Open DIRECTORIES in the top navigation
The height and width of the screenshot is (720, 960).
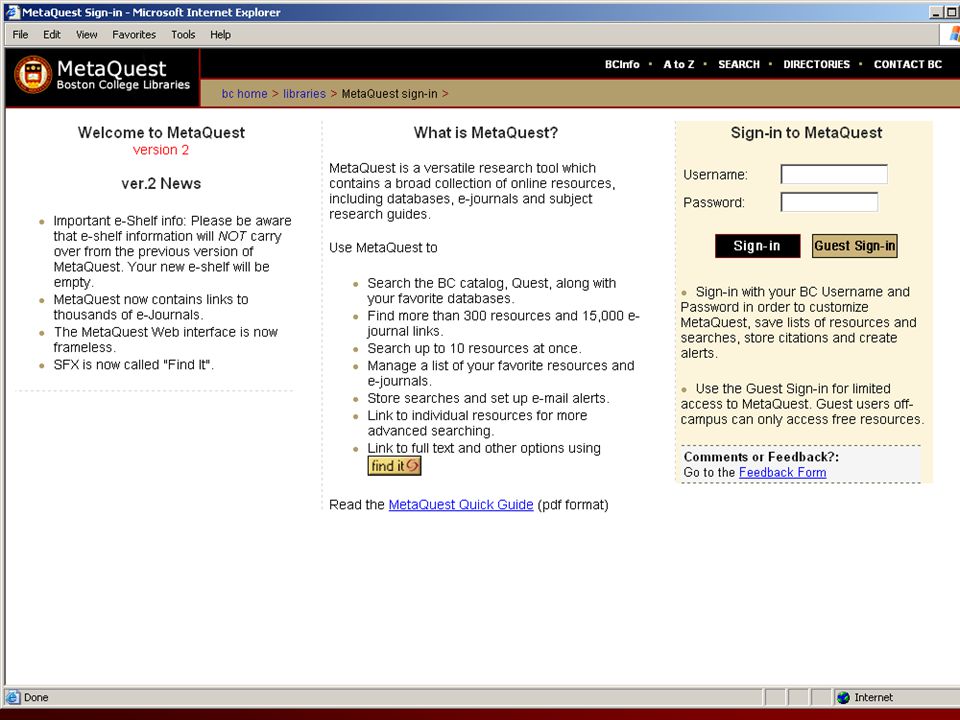point(817,64)
